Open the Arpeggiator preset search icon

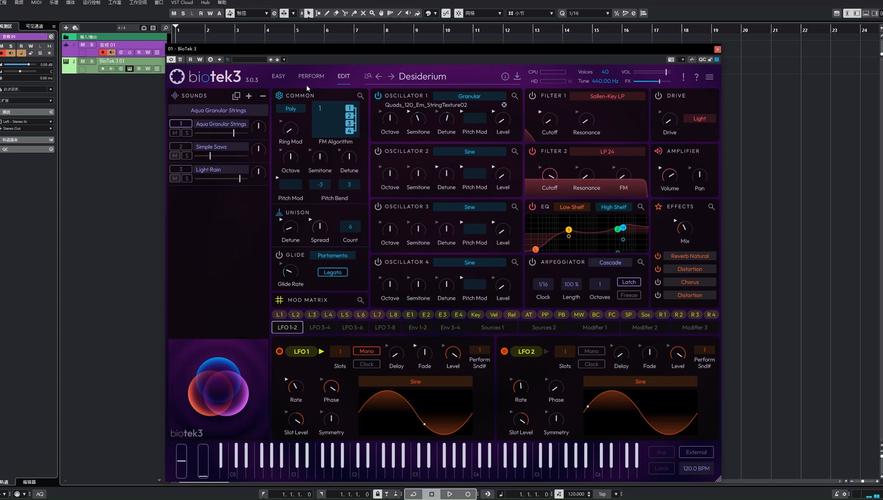(640, 262)
